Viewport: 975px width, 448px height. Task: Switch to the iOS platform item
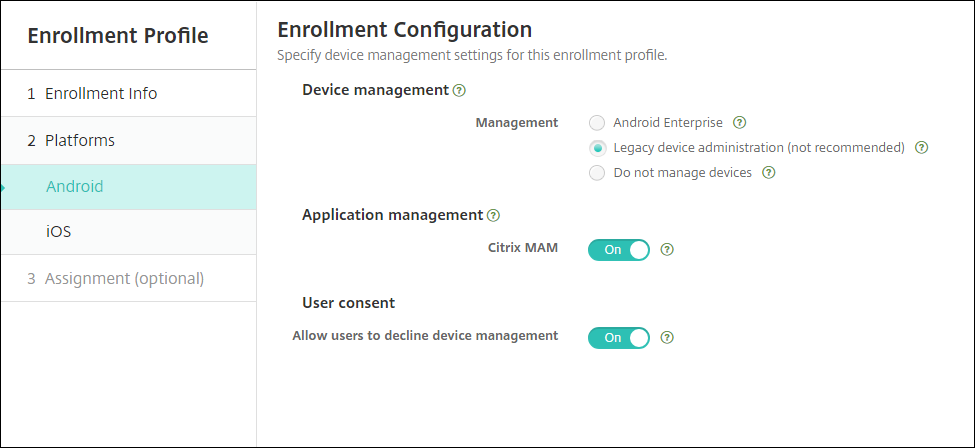59,232
